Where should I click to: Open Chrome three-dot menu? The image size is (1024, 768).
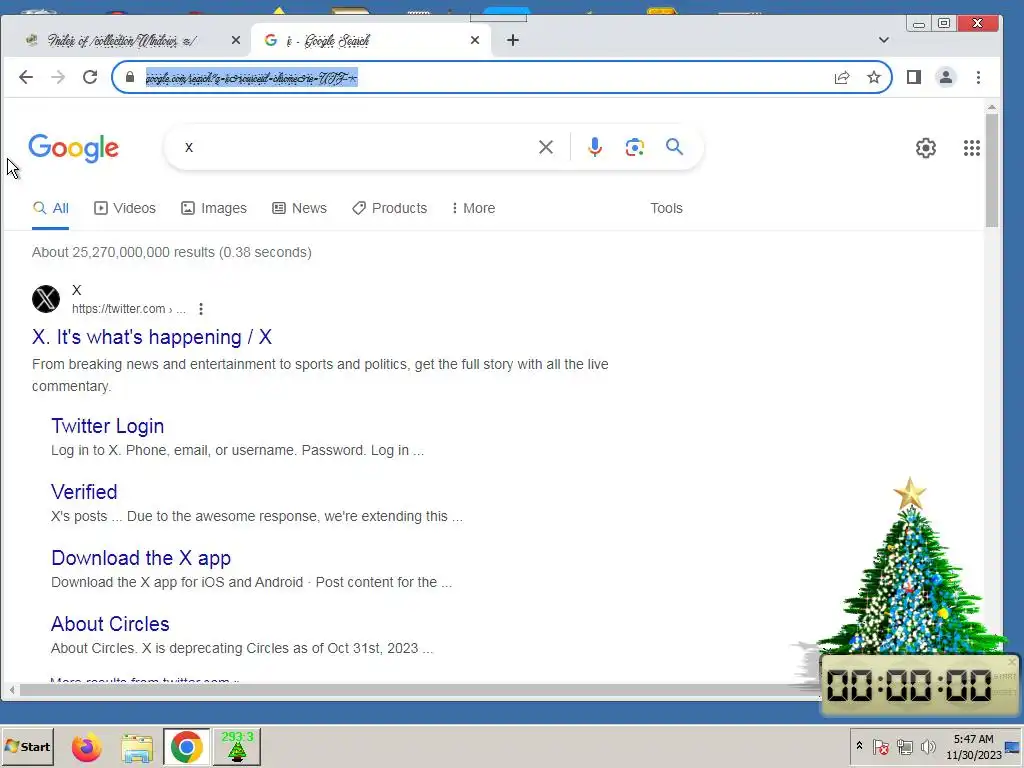[978, 78]
